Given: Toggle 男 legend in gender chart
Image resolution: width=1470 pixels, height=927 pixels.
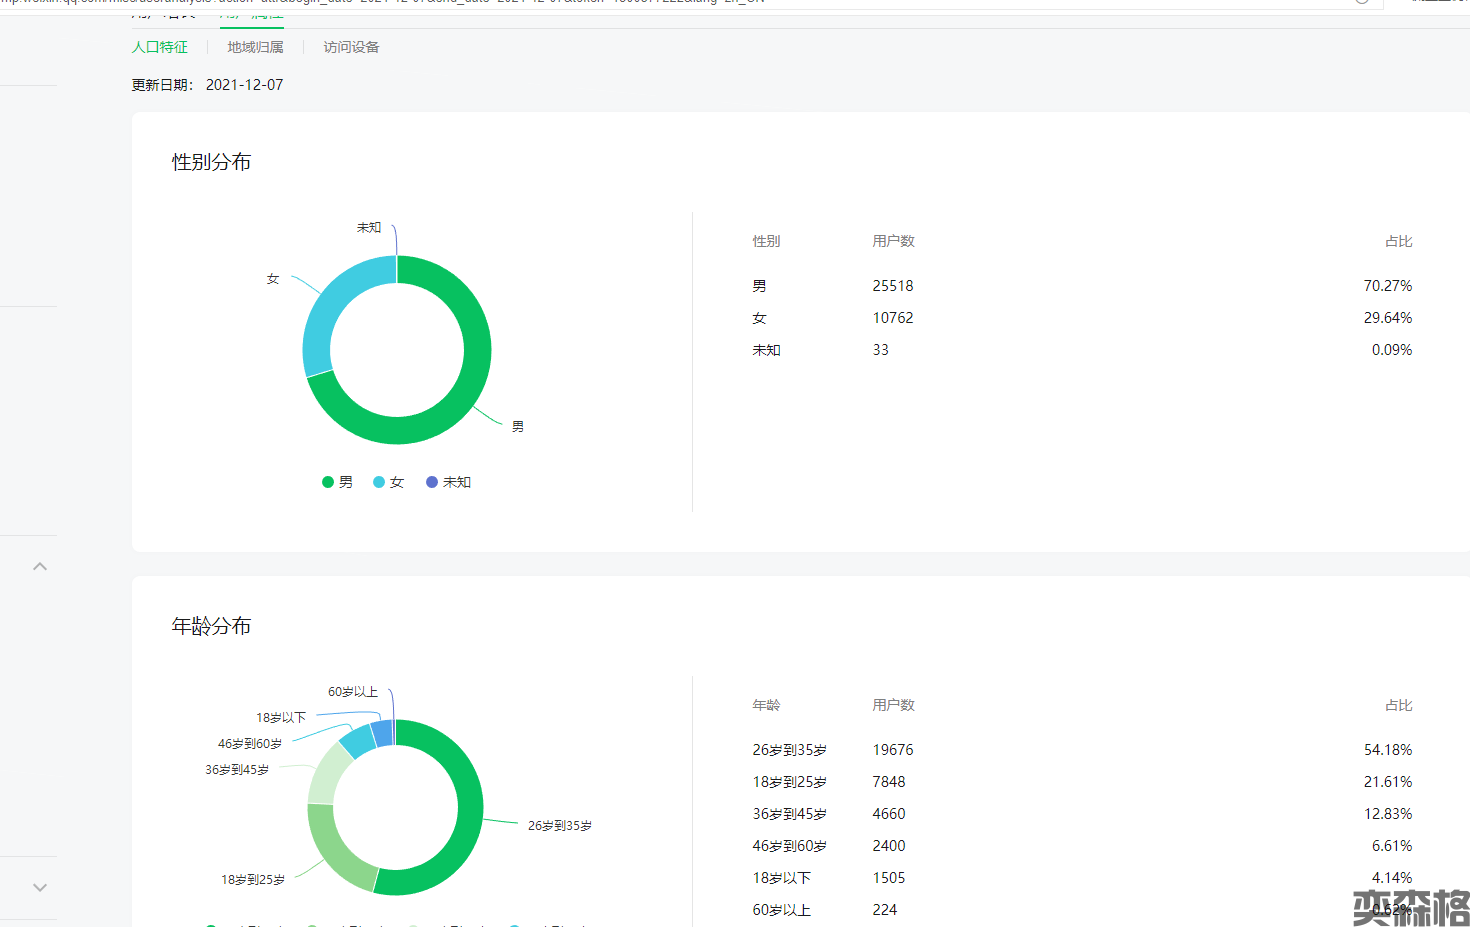Looking at the screenshot, I should coord(338,482).
